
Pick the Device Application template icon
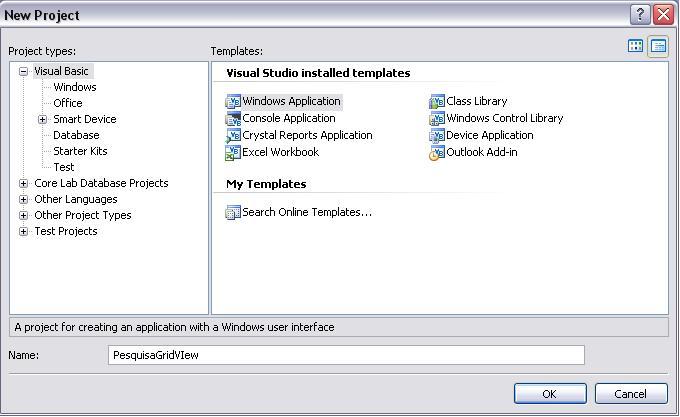(x=437, y=135)
